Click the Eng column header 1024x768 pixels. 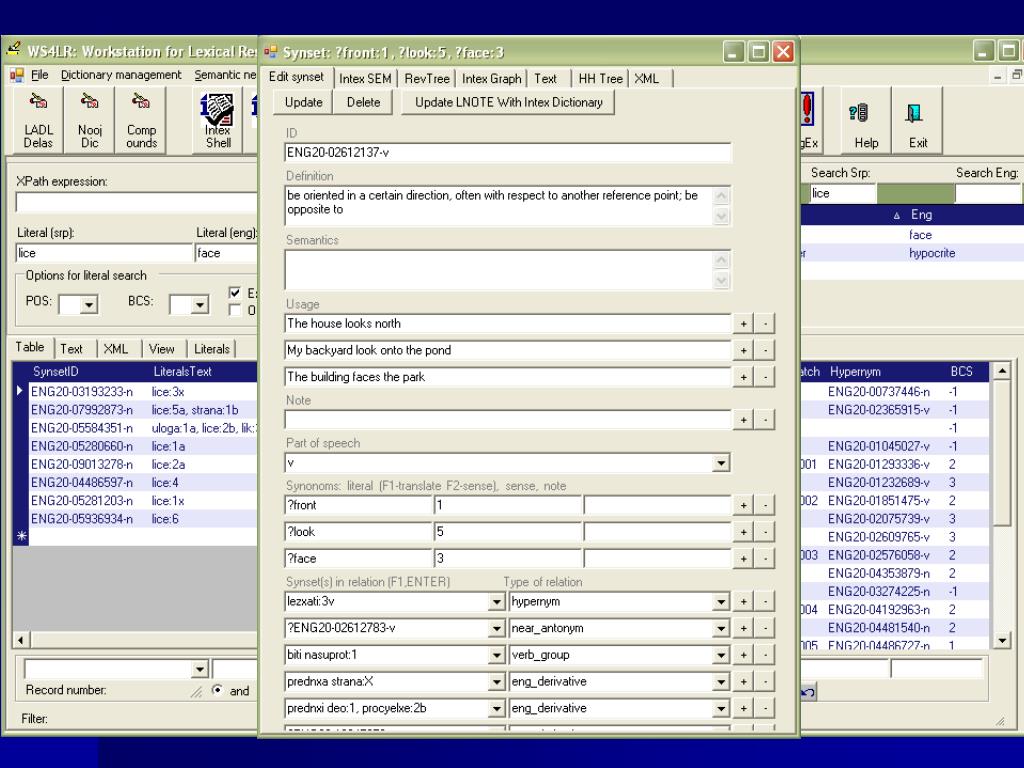point(921,215)
